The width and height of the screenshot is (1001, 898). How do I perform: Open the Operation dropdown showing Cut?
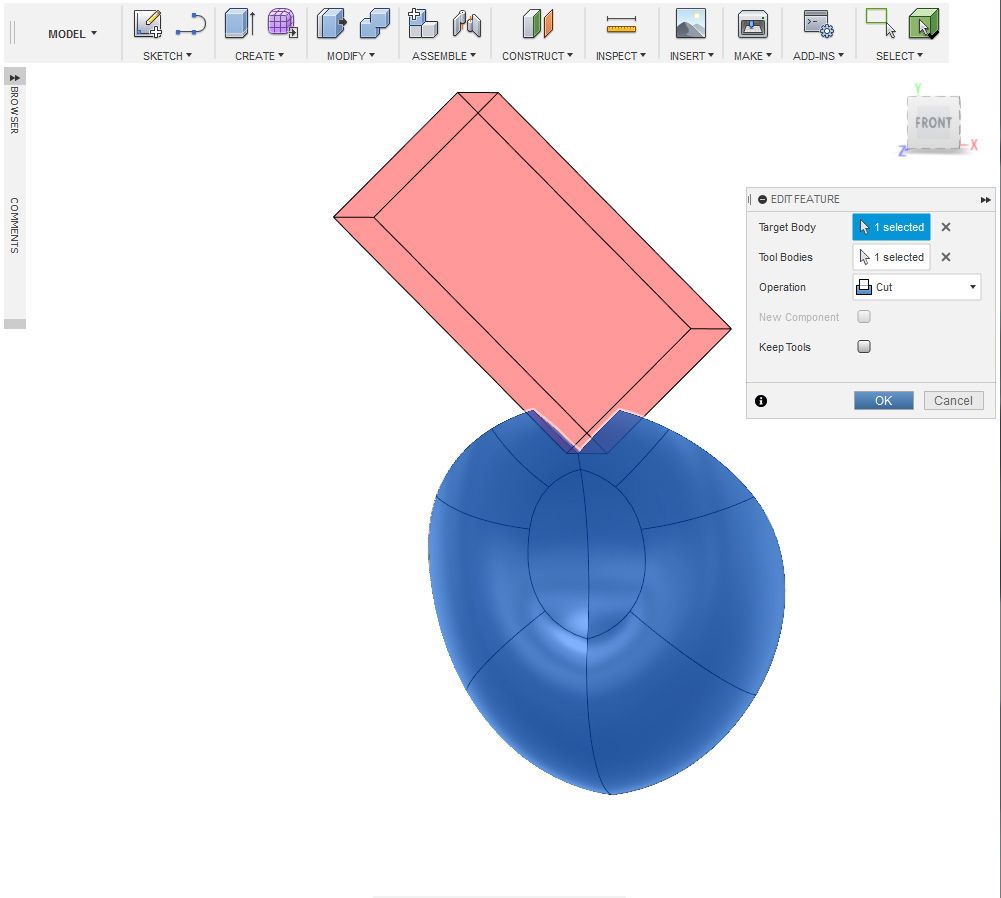click(916, 287)
